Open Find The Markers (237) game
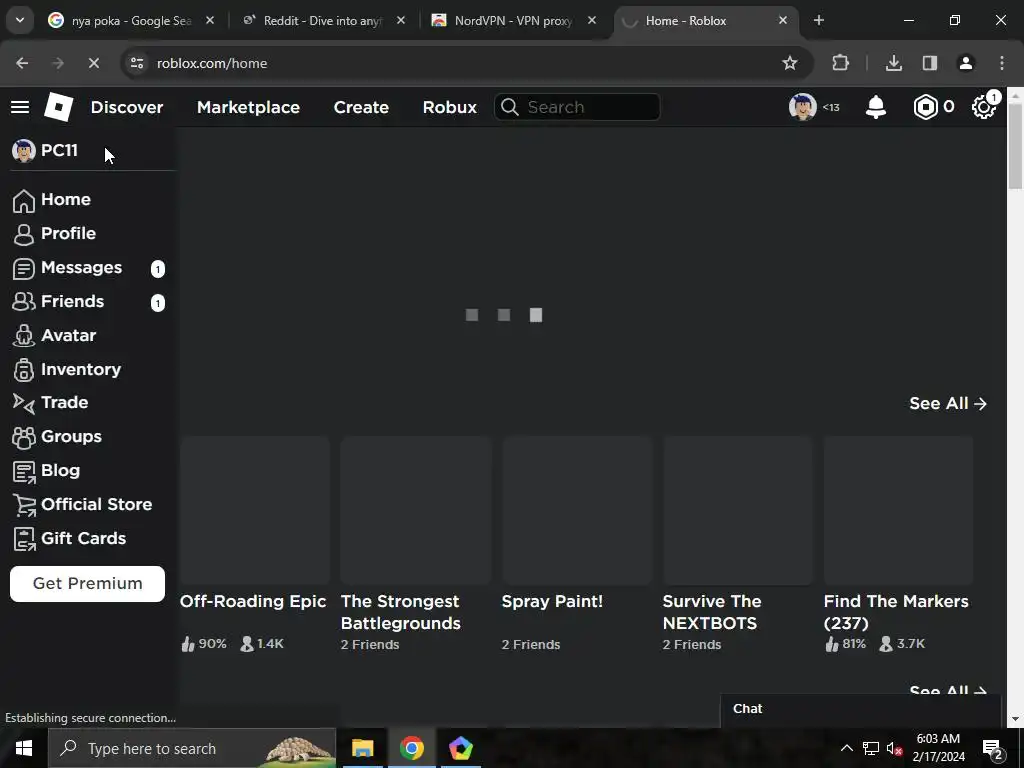Image resolution: width=1024 pixels, height=768 pixels. point(899,543)
